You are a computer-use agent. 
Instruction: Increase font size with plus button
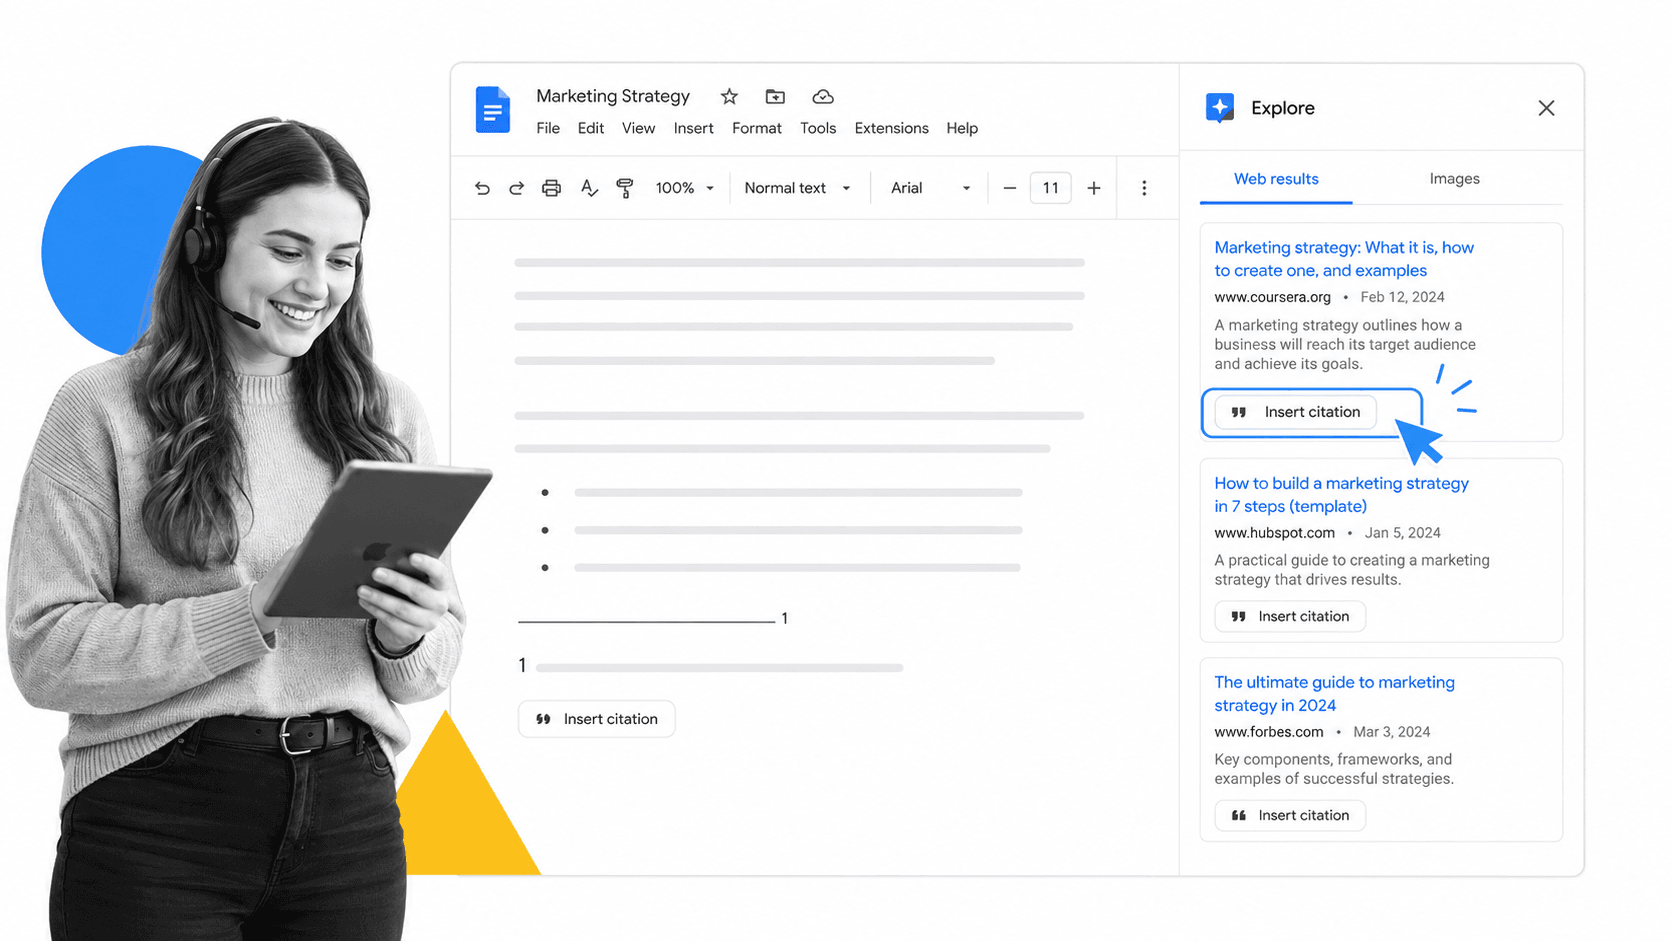tap(1094, 188)
